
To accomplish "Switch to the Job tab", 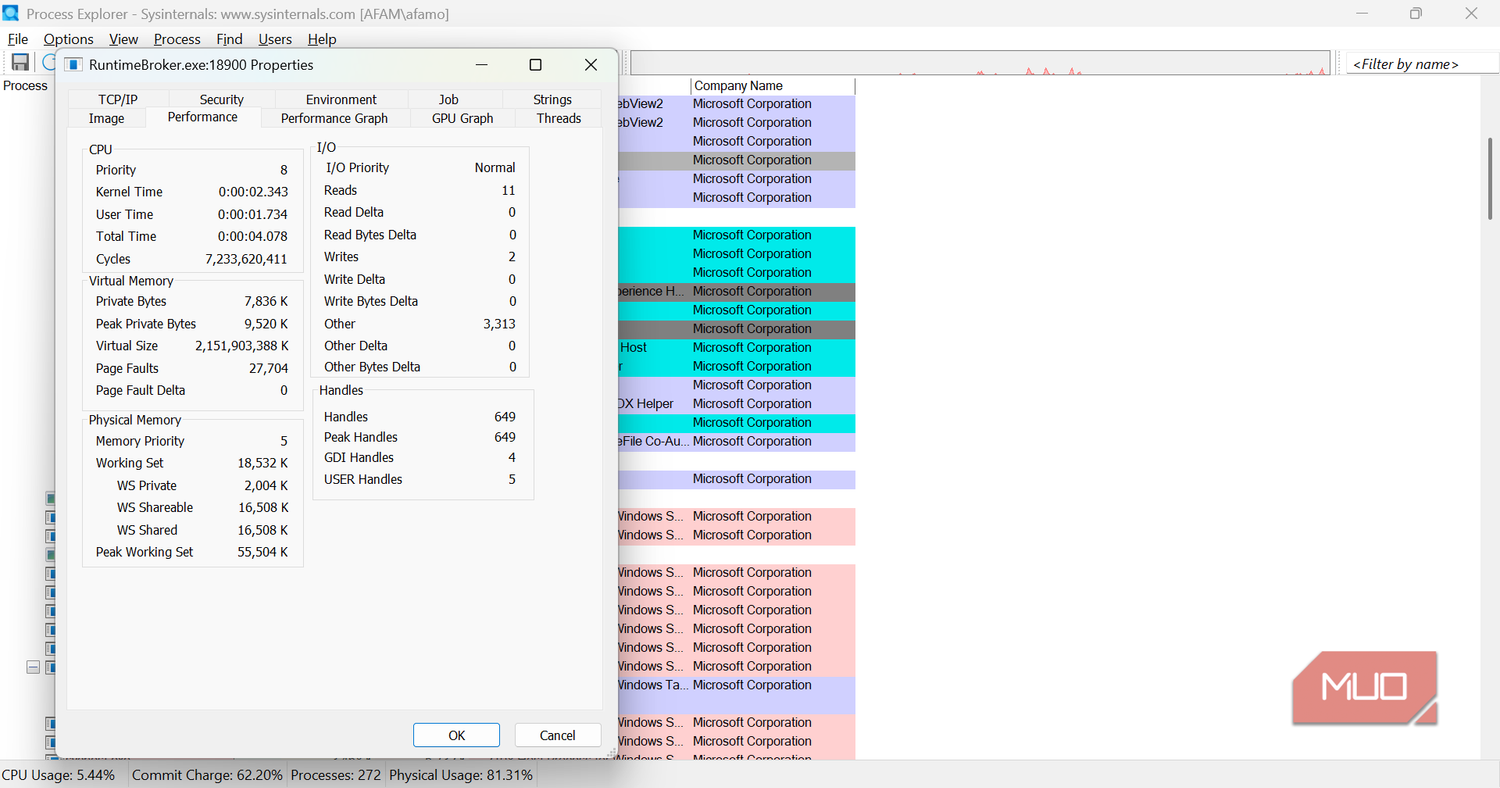I will tap(449, 99).
